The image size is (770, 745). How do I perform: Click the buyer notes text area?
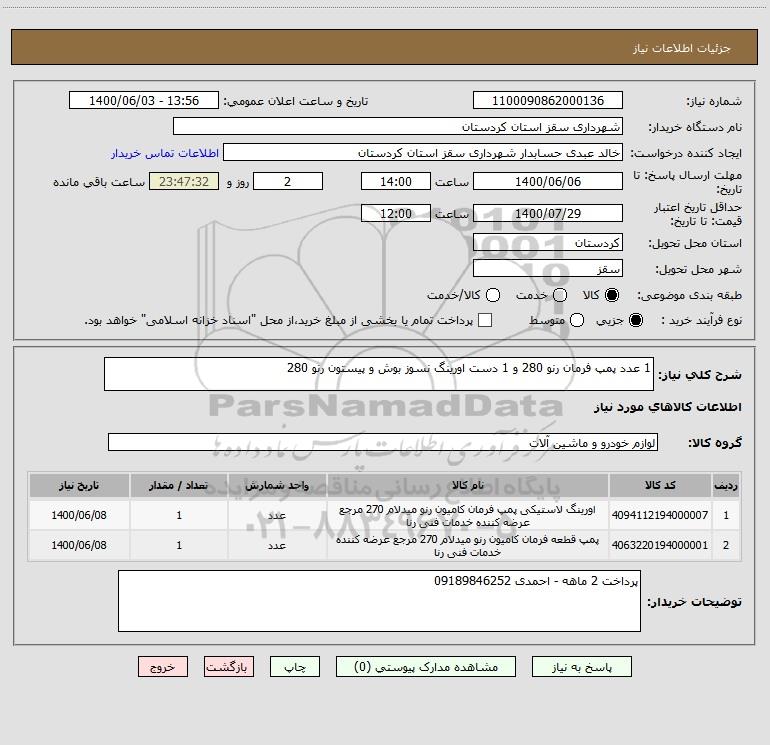pos(379,601)
